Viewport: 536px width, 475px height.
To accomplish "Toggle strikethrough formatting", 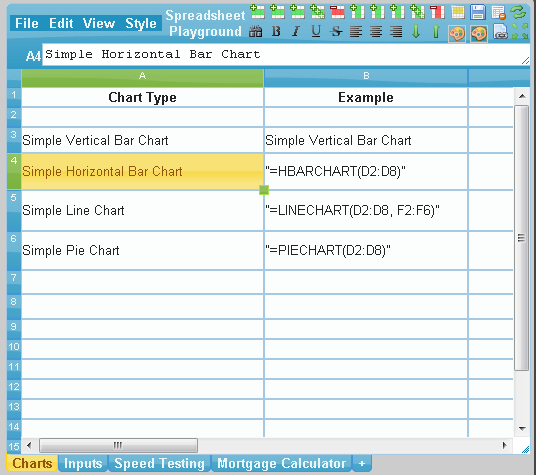I will [x=336, y=32].
